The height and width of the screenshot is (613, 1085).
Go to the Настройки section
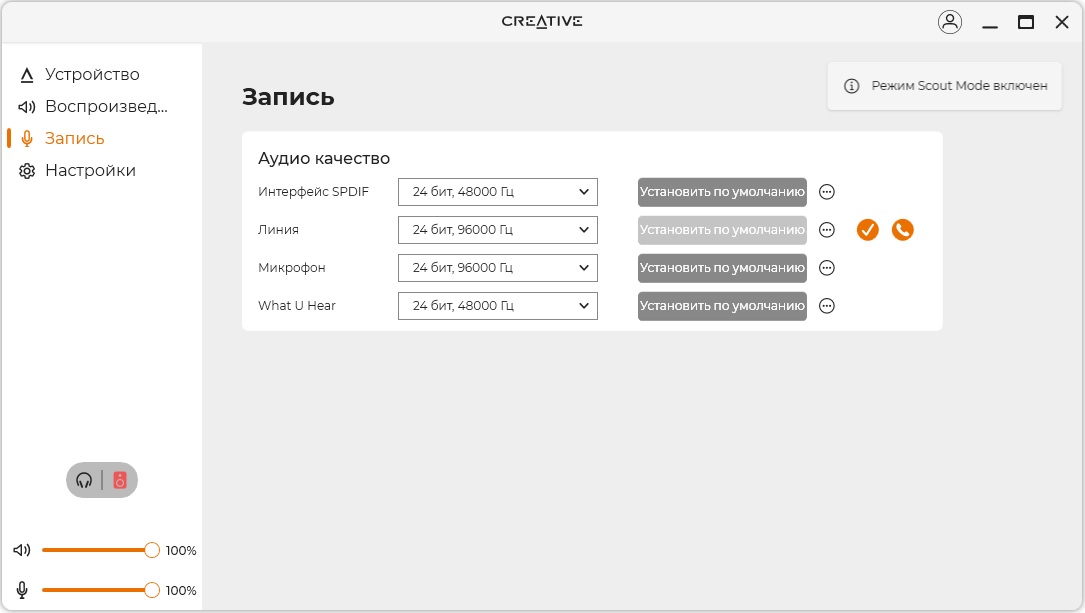pos(89,171)
